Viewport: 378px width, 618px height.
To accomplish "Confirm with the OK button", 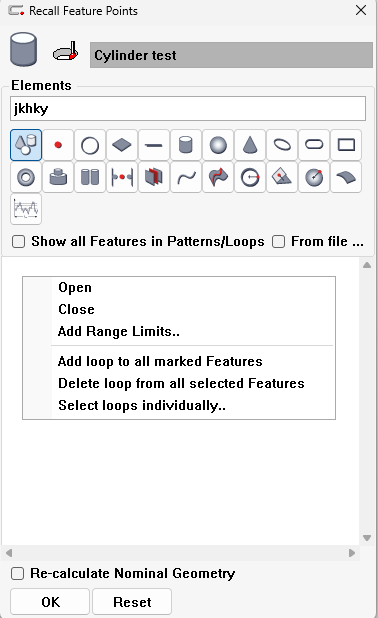I will pyautogui.click(x=50, y=602).
